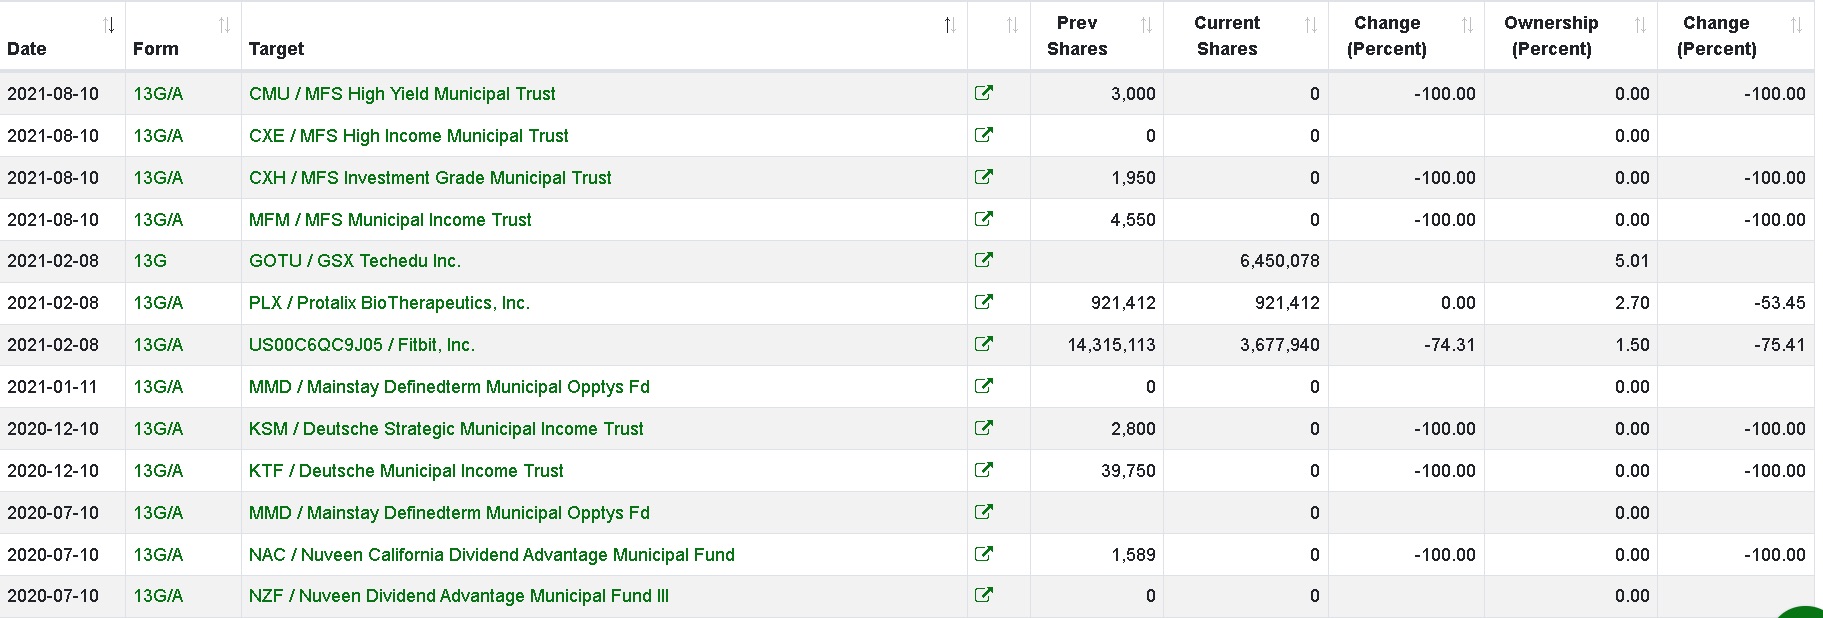Open MFM / MFS Municipal Income Trust link
The image size is (1823, 618).
pyautogui.click(x=390, y=220)
